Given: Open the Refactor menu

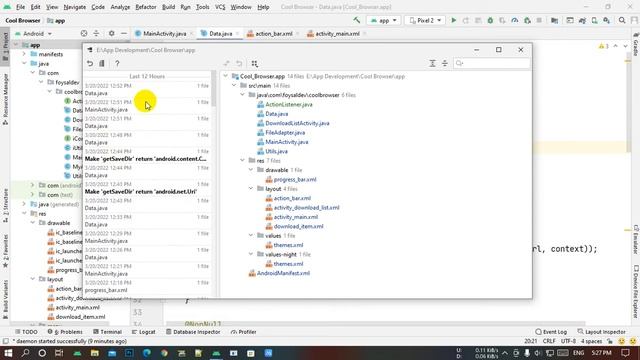Looking at the screenshot, I should pyautogui.click(x=146, y=7).
